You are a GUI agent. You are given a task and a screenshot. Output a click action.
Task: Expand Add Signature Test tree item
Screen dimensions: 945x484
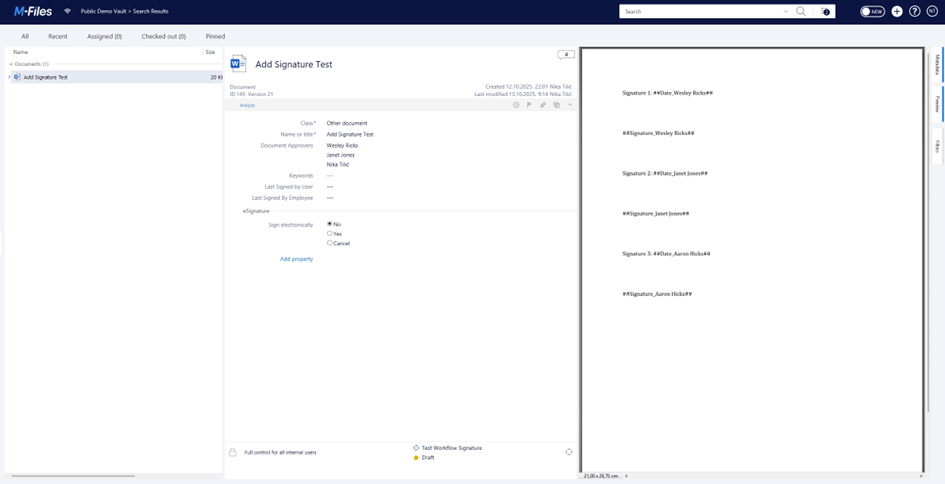coord(9,77)
